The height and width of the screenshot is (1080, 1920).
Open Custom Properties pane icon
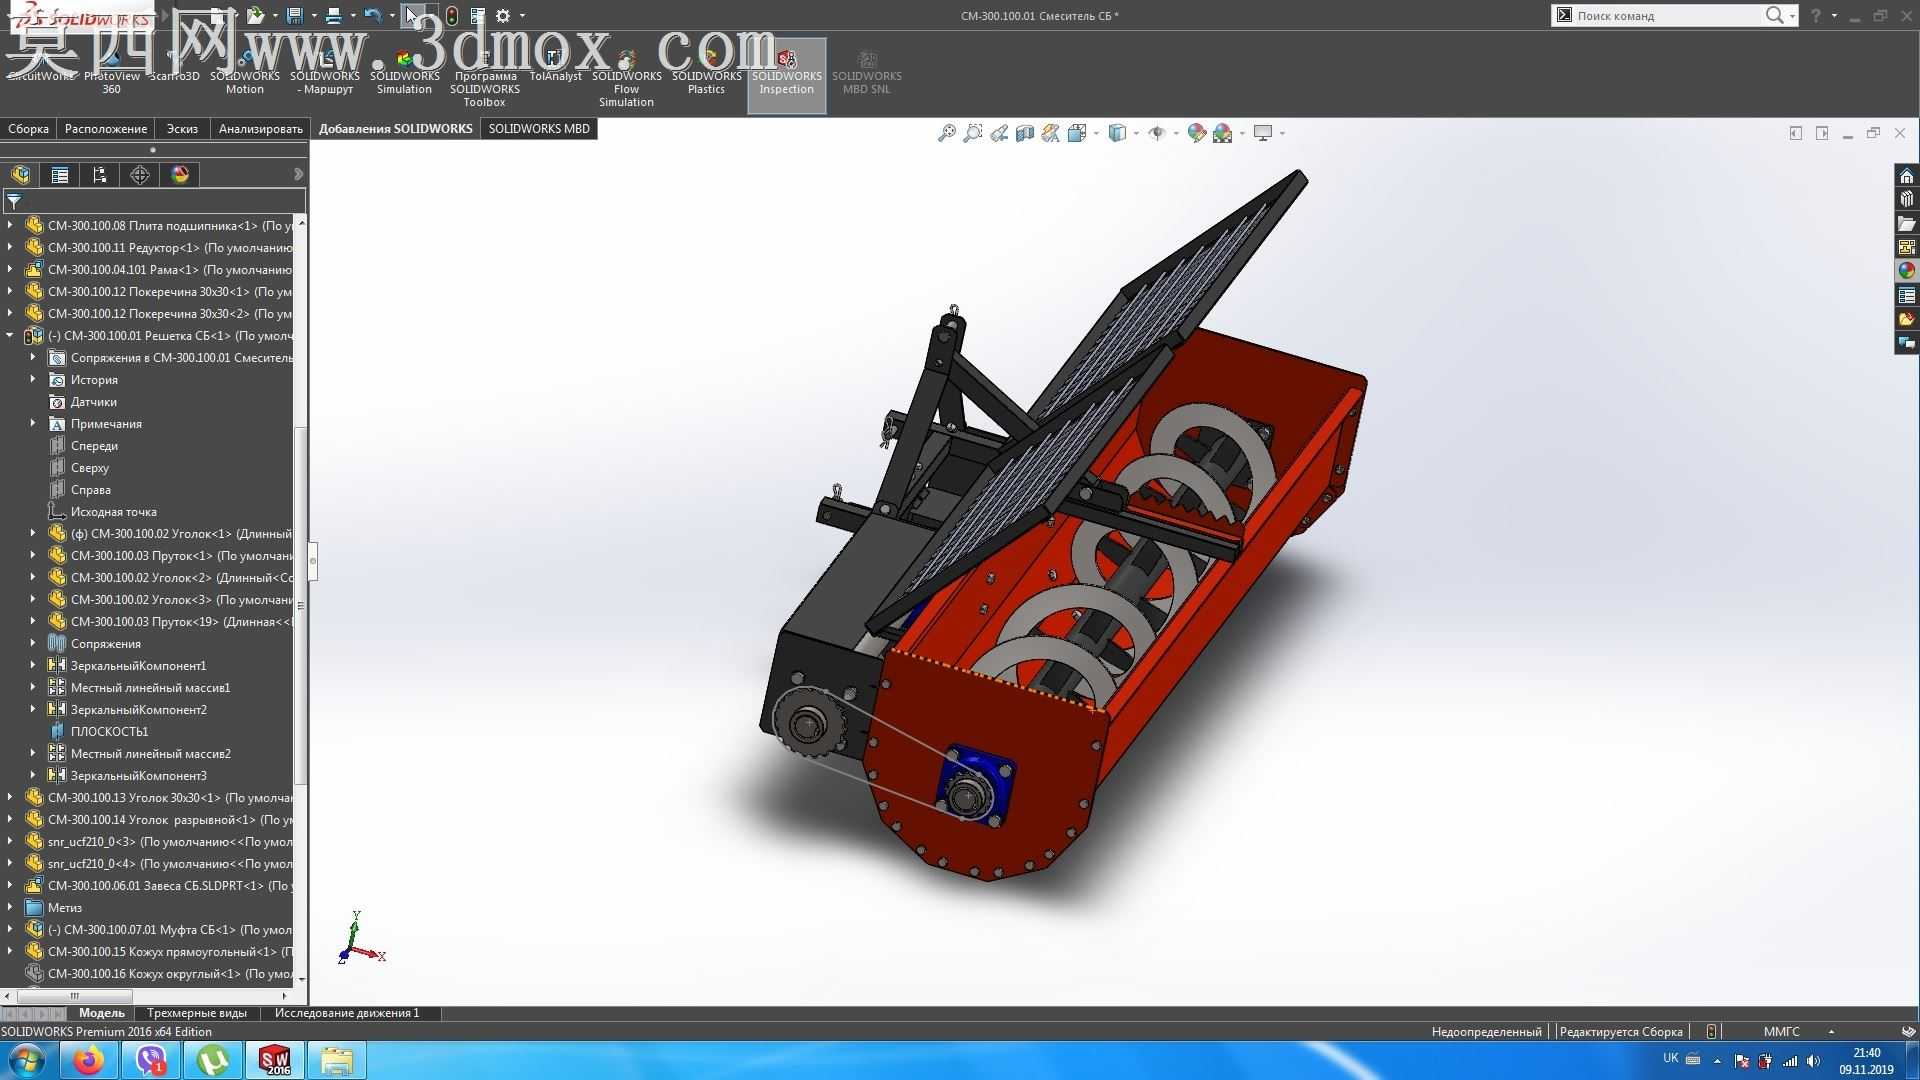point(1907,295)
